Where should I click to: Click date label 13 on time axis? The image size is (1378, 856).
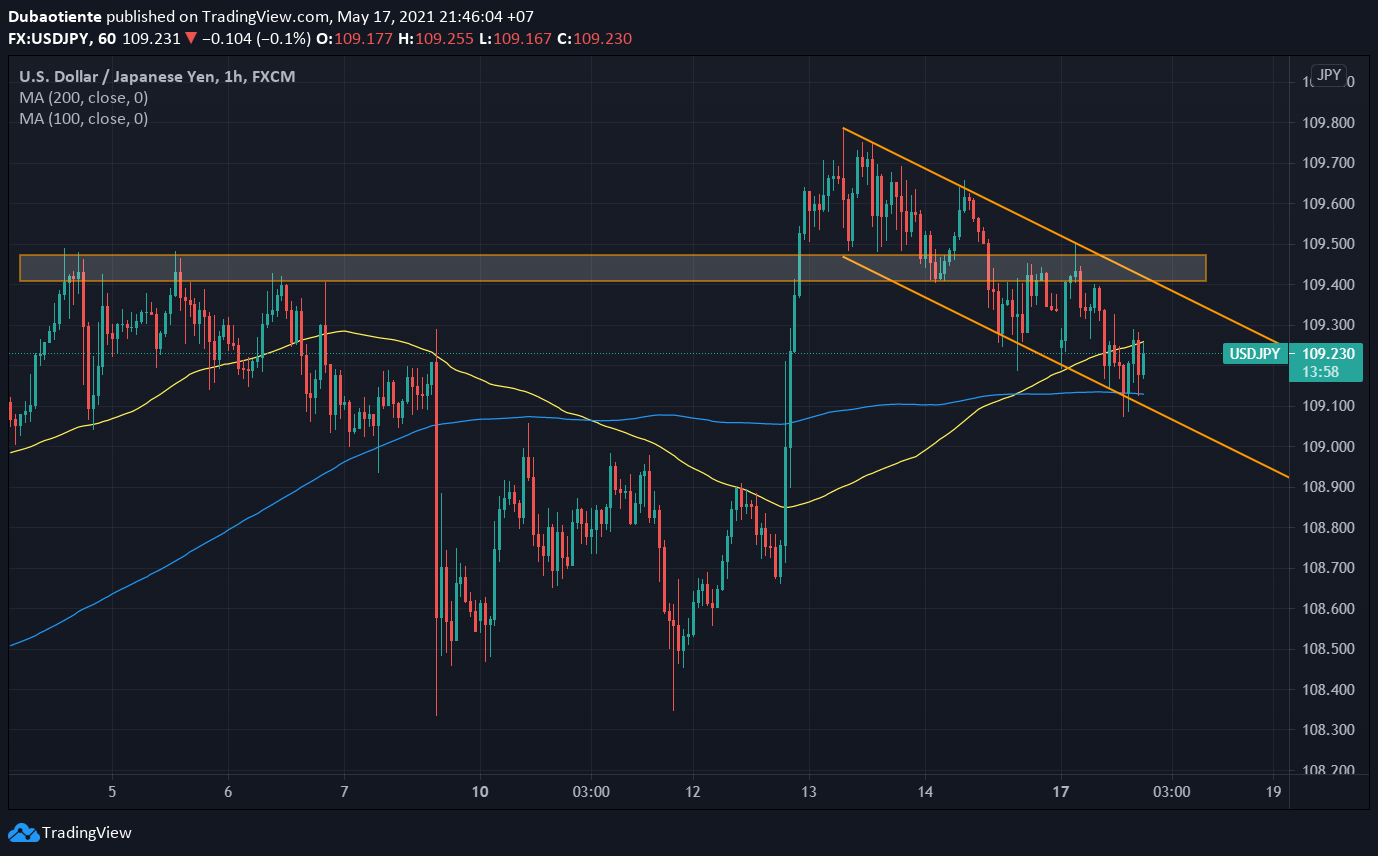tap(809, 791)
